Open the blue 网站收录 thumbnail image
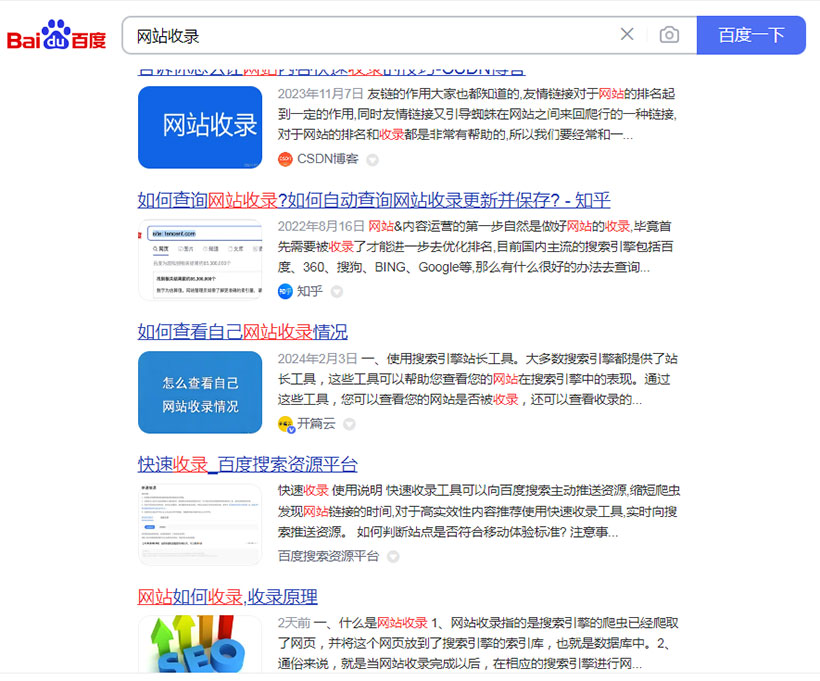820x681 pixels. (199, 127)
